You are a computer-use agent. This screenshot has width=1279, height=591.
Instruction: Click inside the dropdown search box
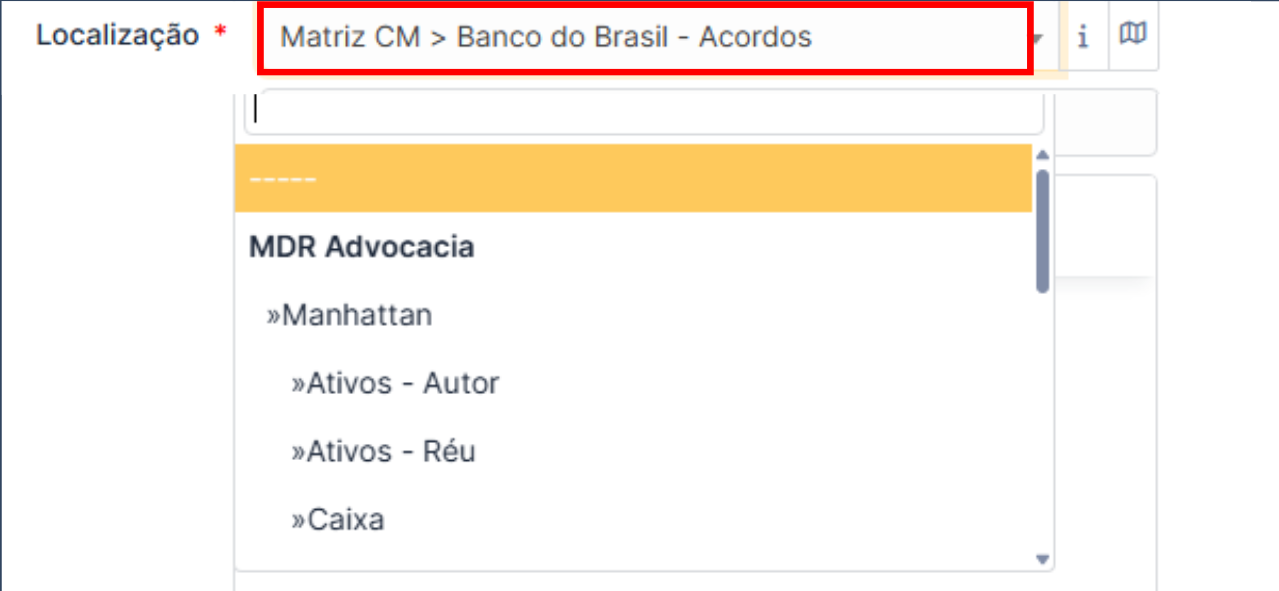[640, 110]
